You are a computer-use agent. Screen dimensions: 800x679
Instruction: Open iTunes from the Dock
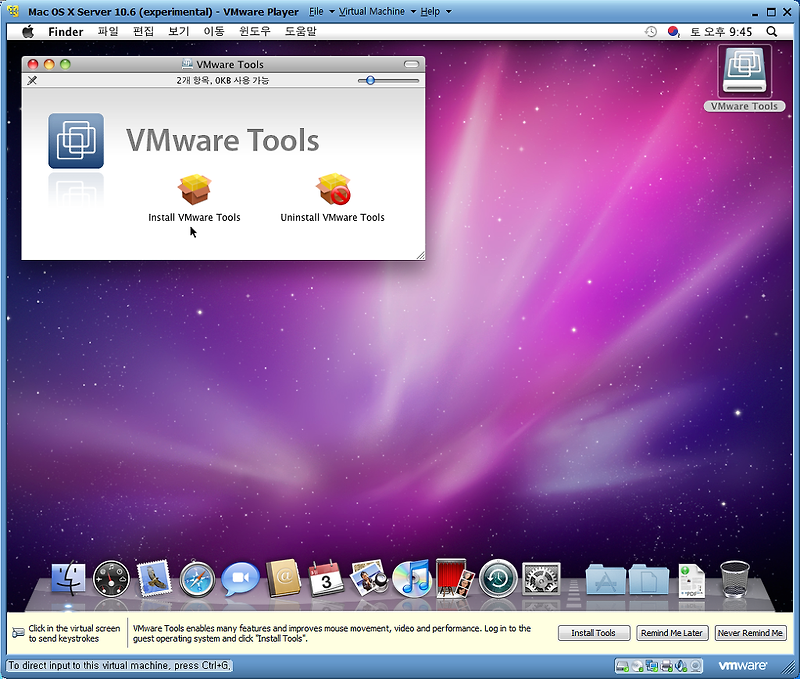point(412,578)
